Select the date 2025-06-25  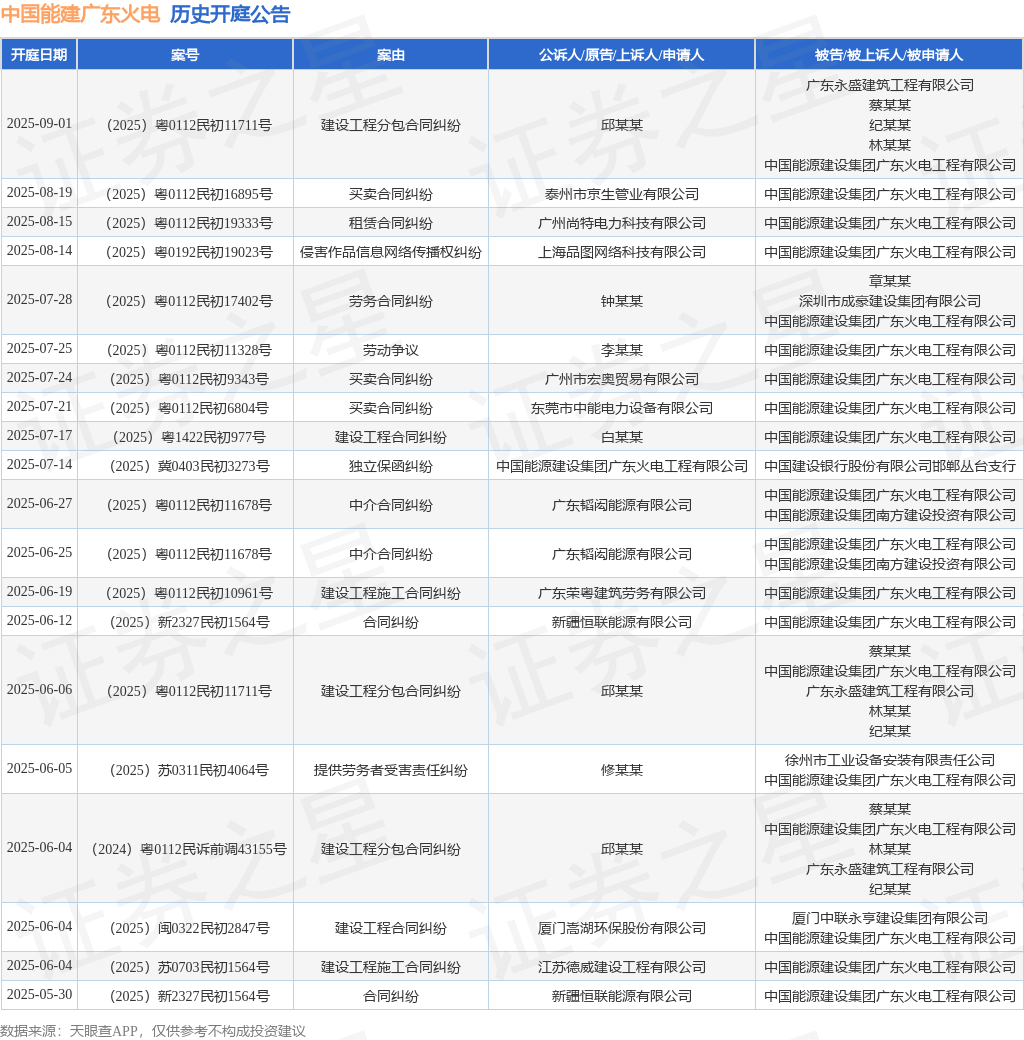[39, 552]
